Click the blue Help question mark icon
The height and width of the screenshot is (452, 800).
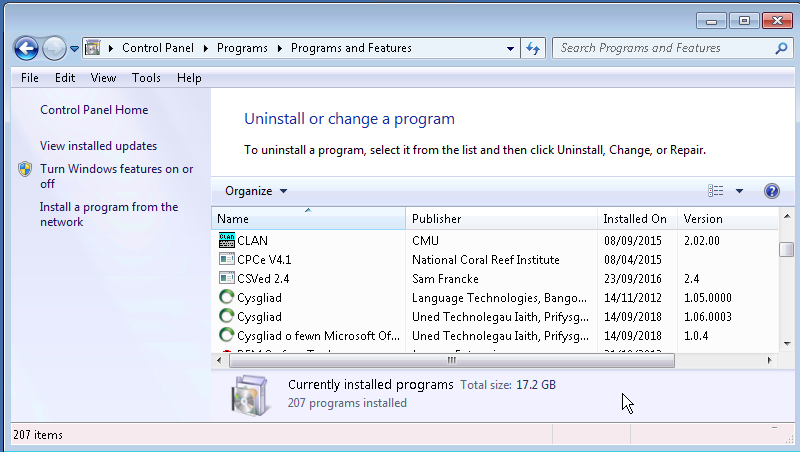[x=771, y=191]
